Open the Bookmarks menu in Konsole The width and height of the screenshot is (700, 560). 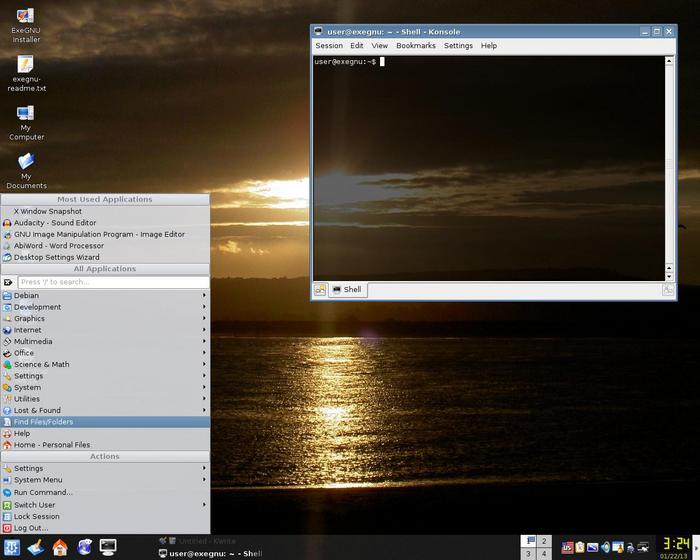tap(415, 46)
